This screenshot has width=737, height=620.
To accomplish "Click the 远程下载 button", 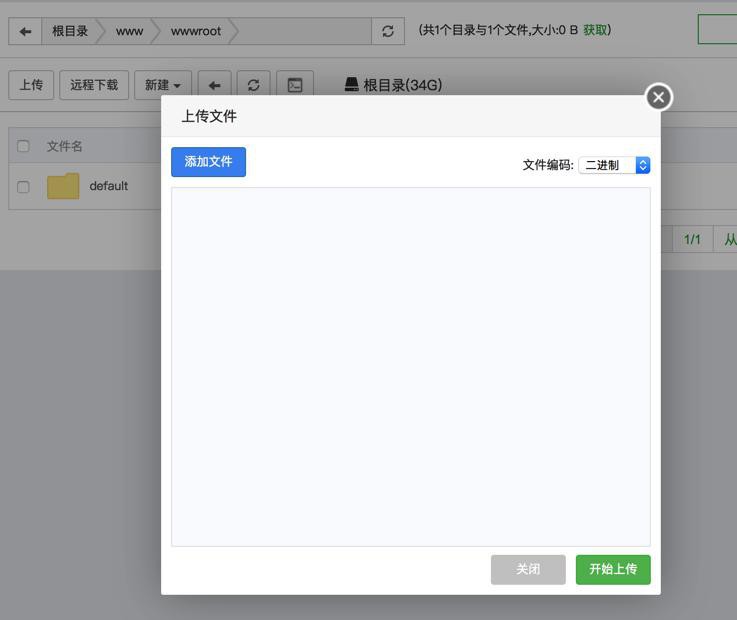I will tap(94, 85).
